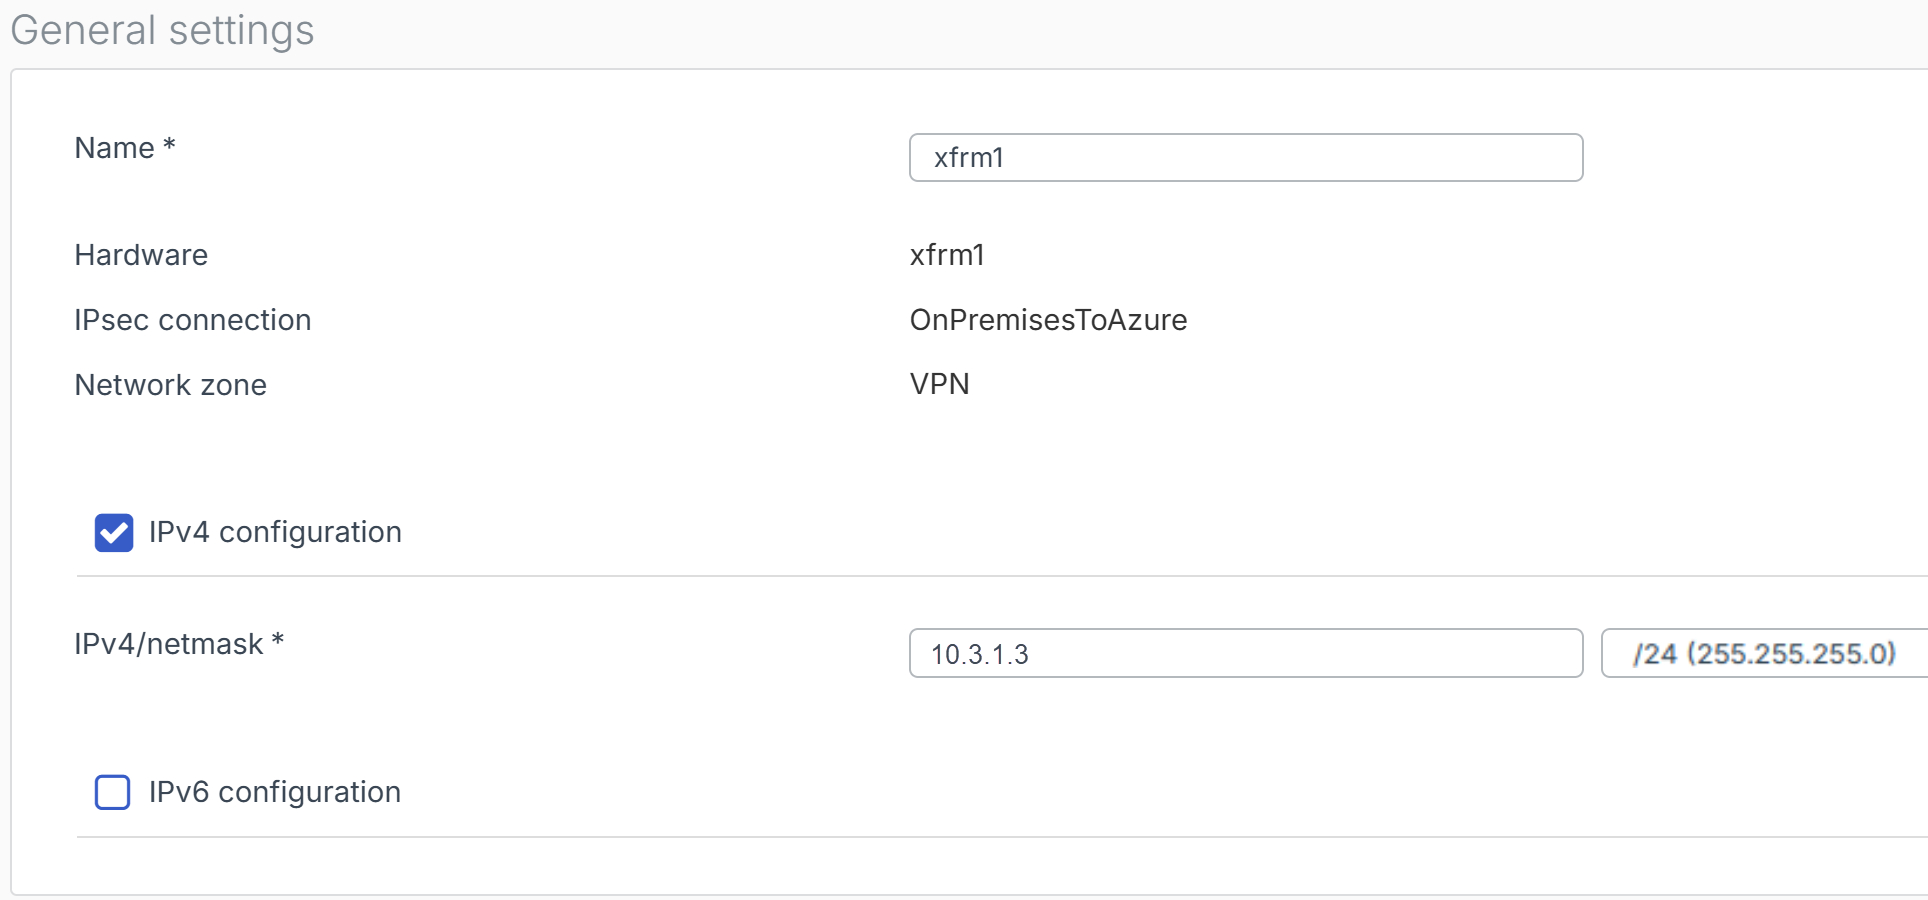Click the divider line under IPv4 configuration

click(x=1000, y=576)
